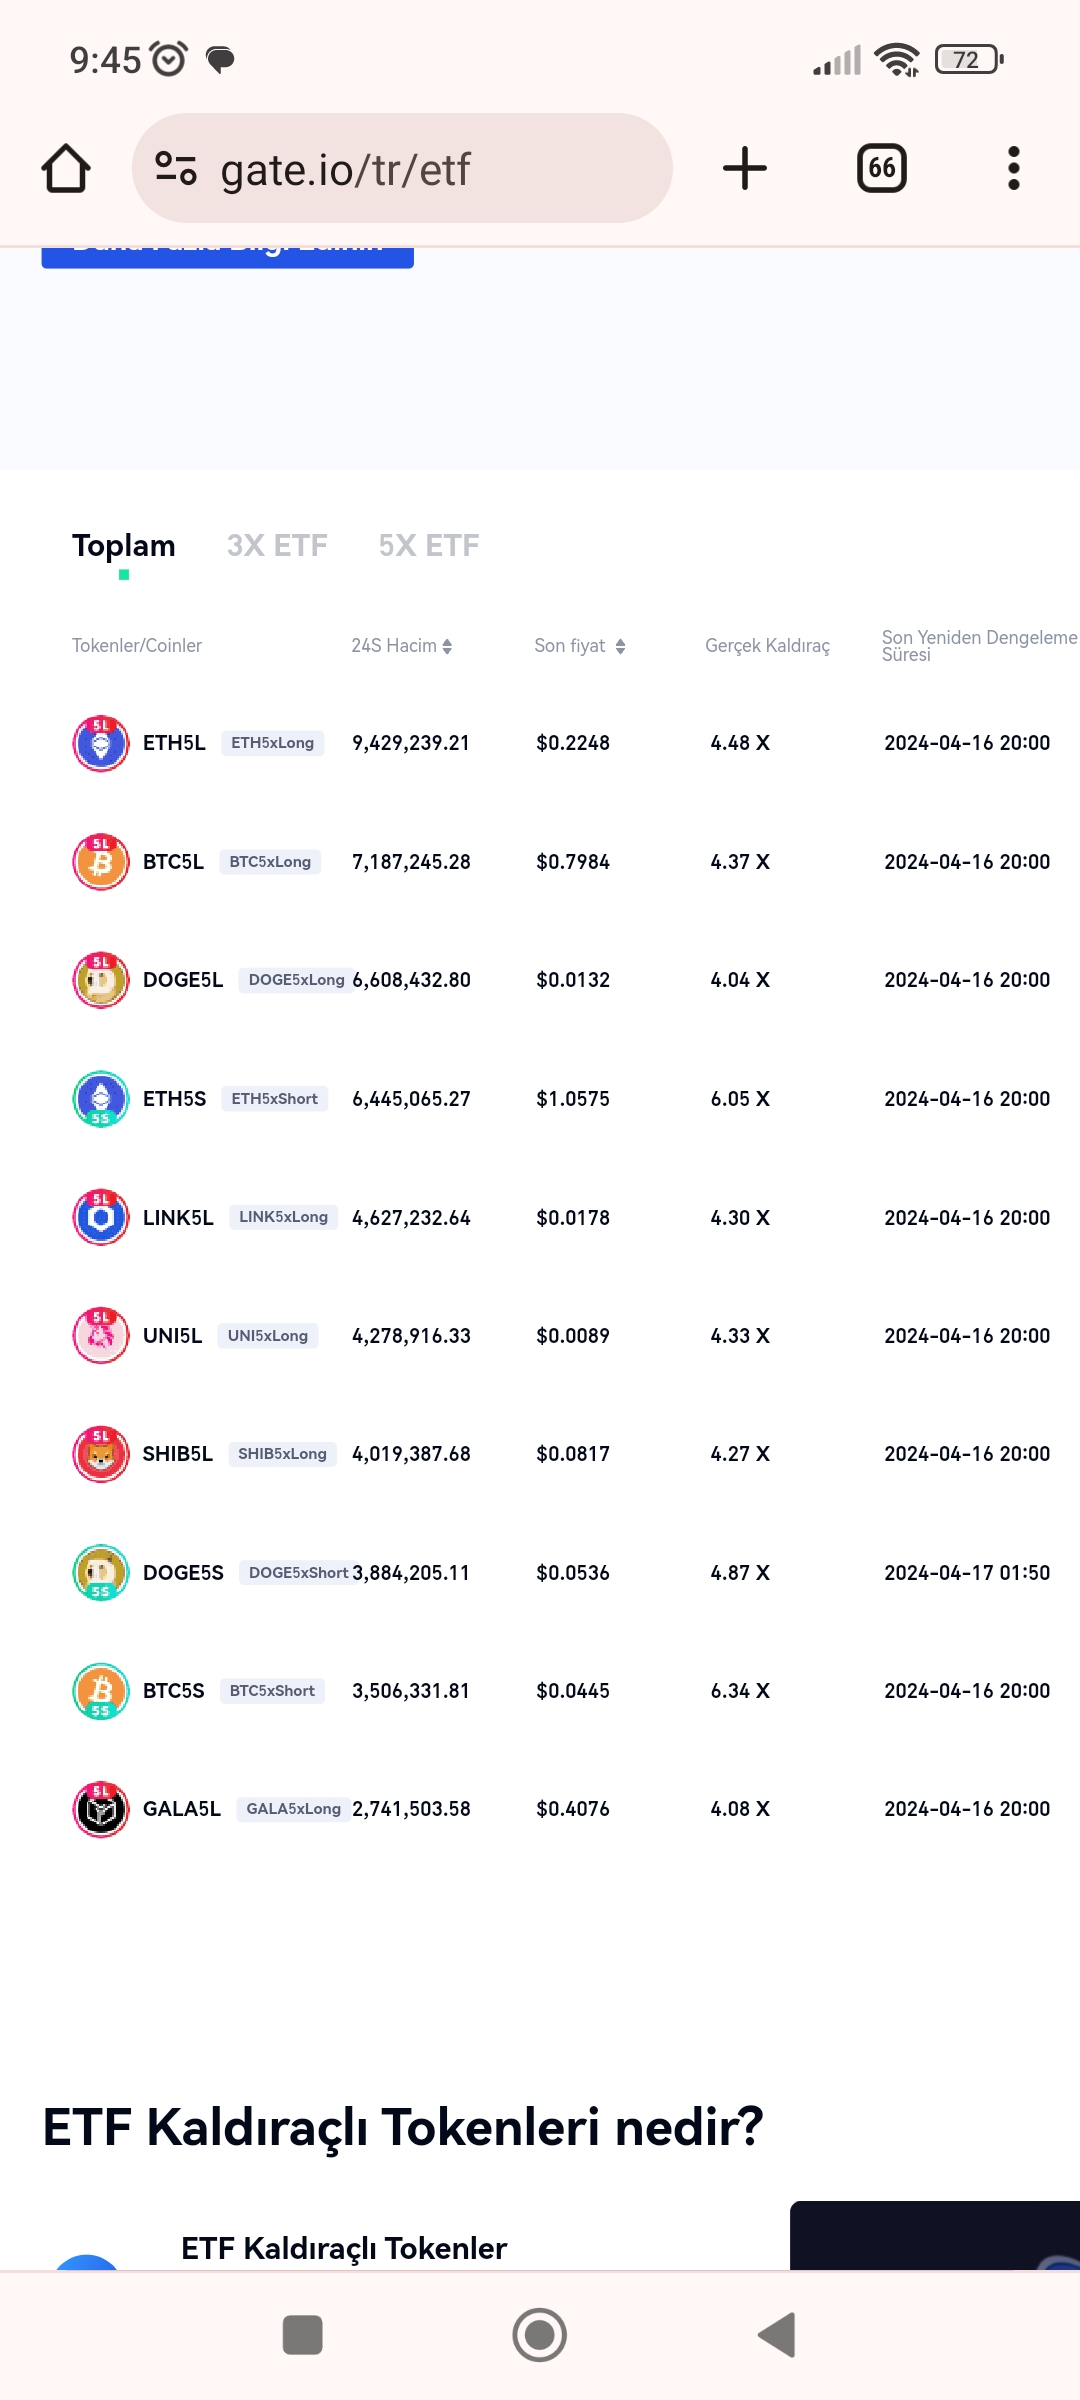The image size is (1080, 2400).
Task: Tap the site settings icon in address bar
Action: pos(176,168)
